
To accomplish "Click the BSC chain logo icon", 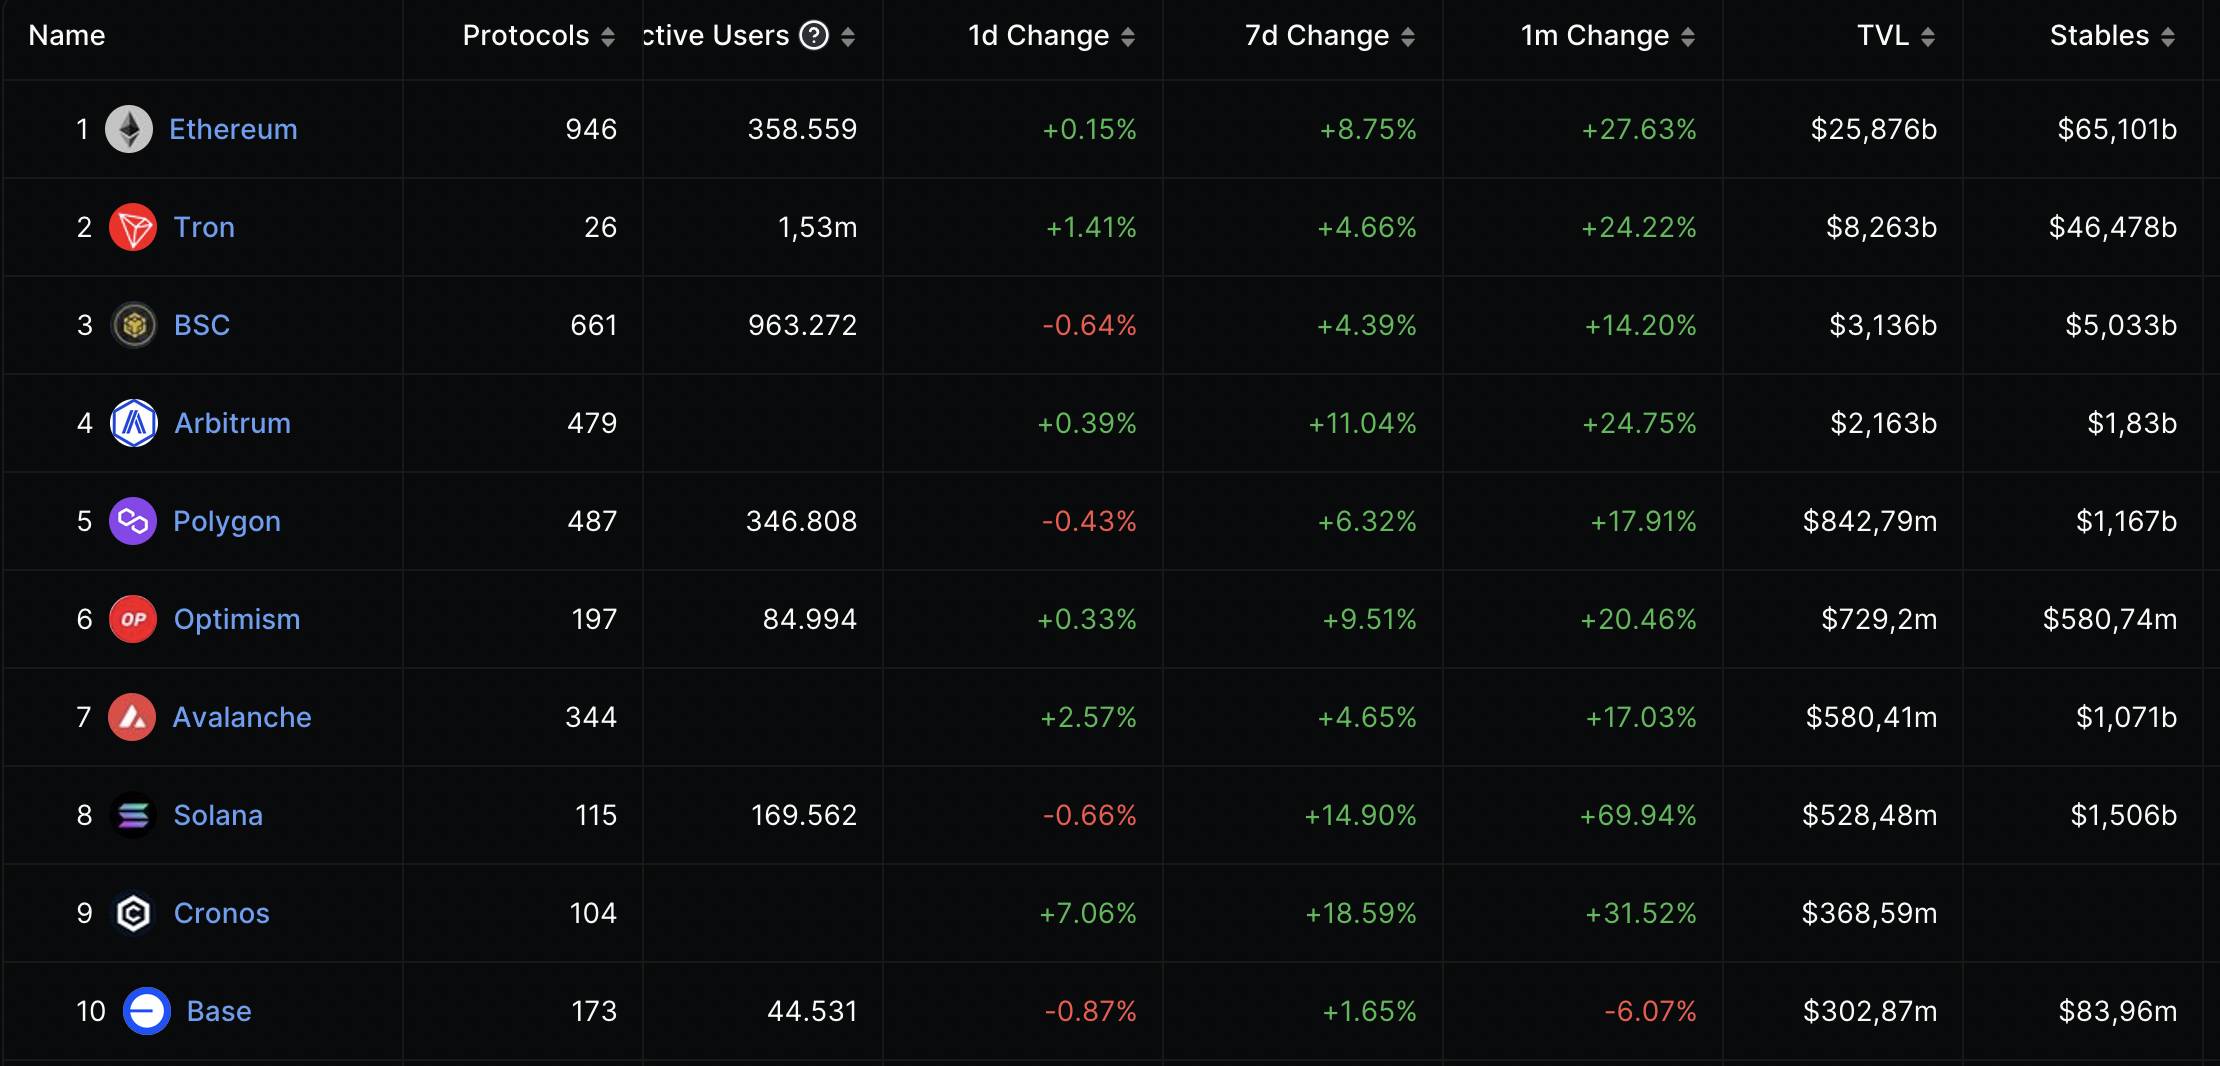I will point(134,325).
